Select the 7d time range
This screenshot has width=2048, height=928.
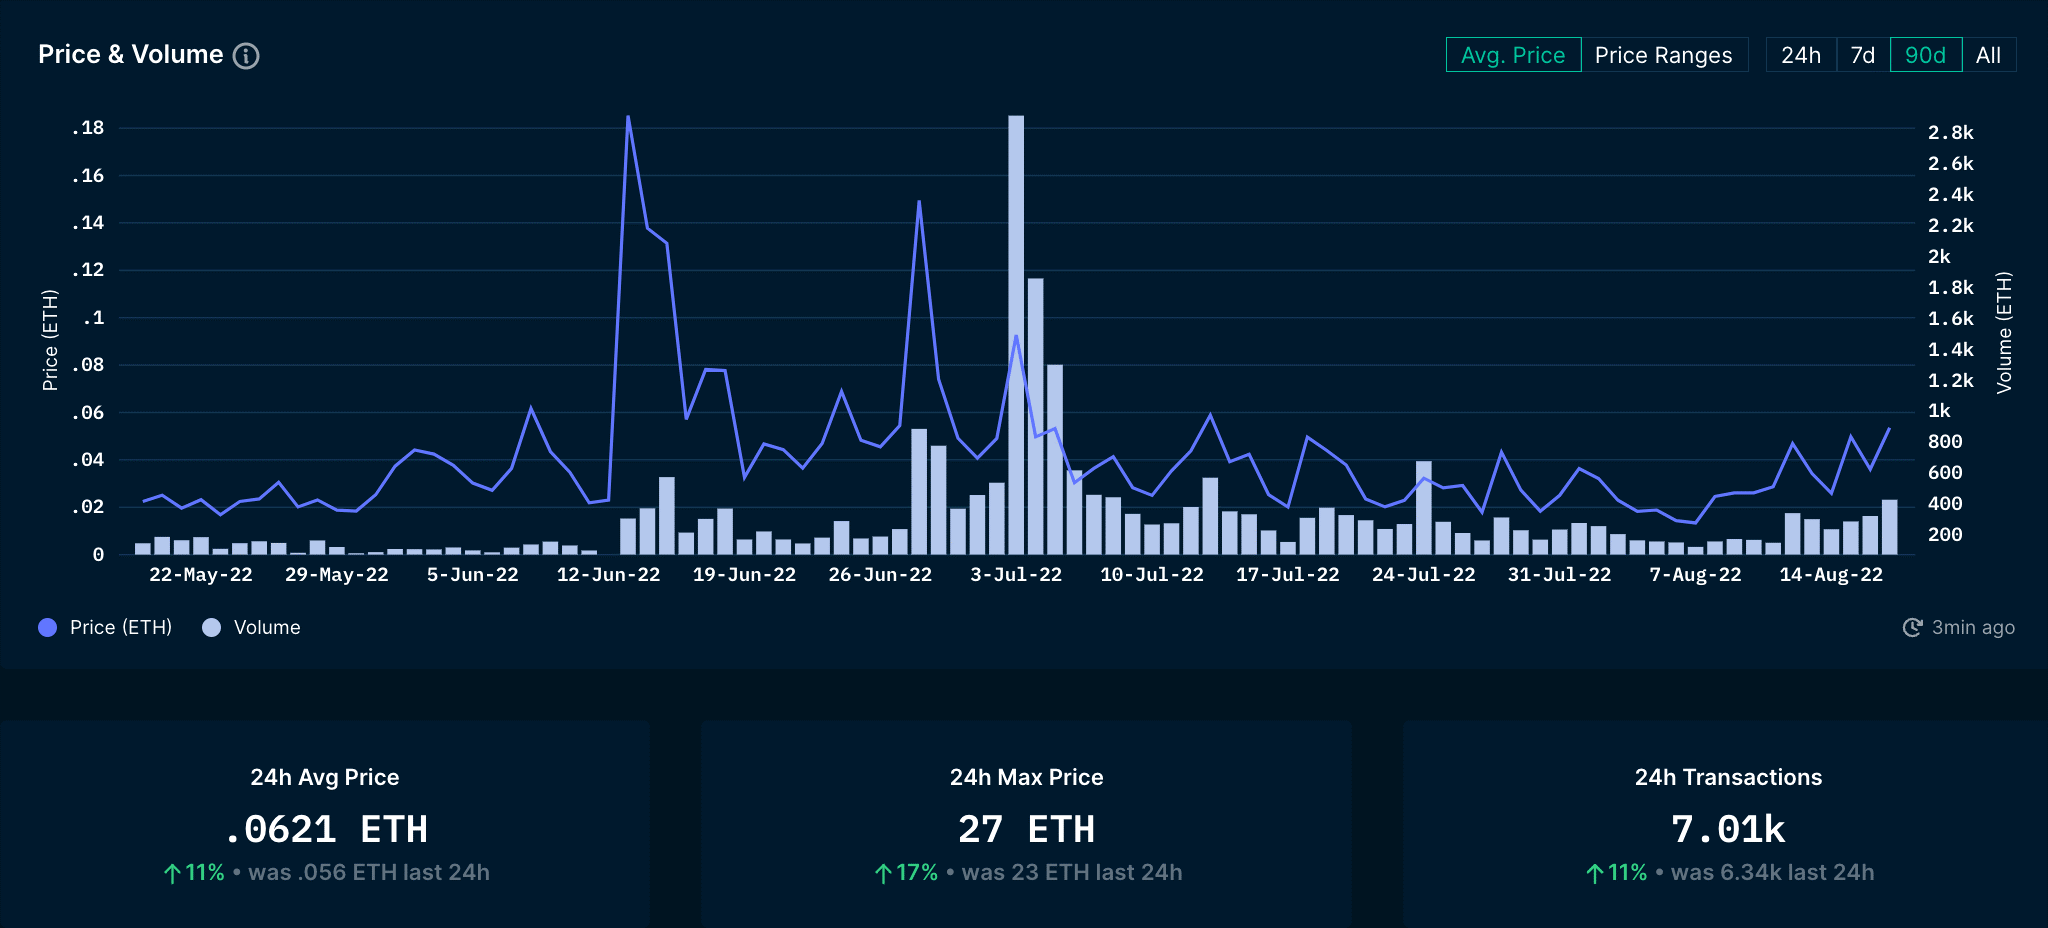(1862, 55)
